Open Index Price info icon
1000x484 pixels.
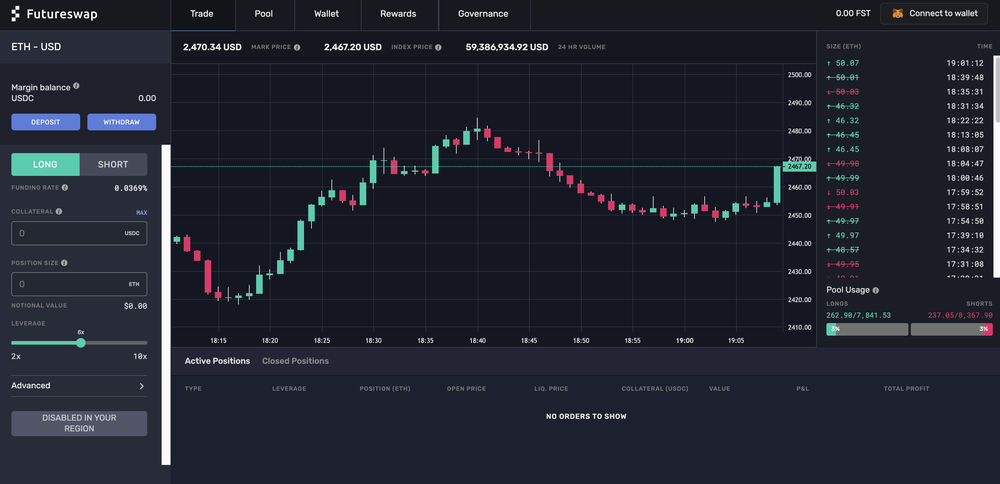click(x=438, y=47)
